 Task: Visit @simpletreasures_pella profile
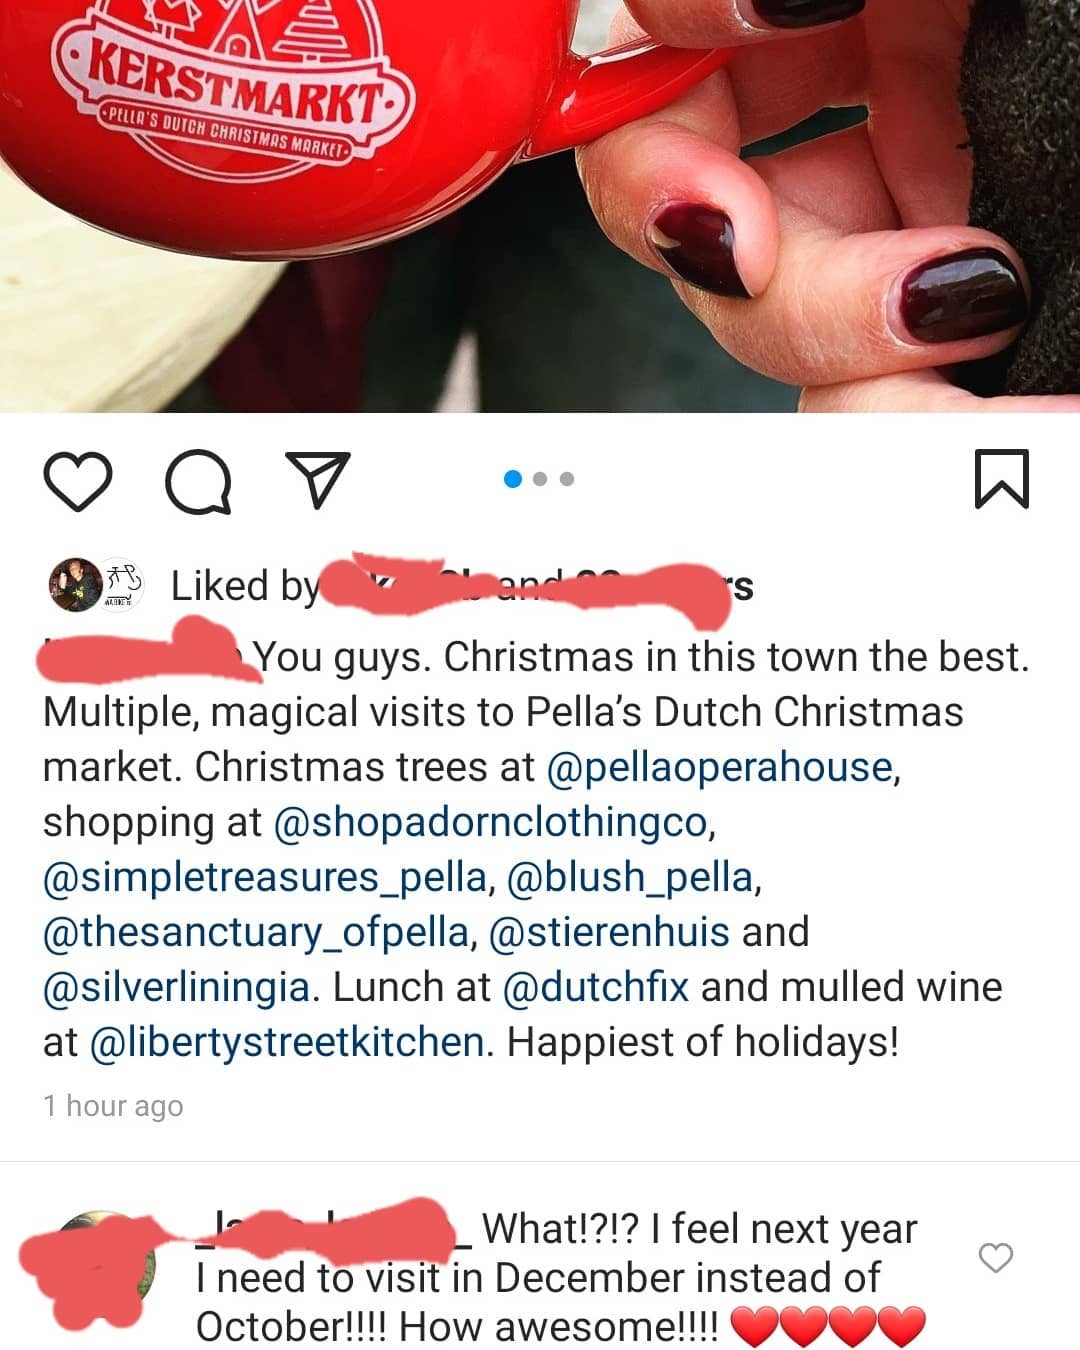tap(265, 877)
